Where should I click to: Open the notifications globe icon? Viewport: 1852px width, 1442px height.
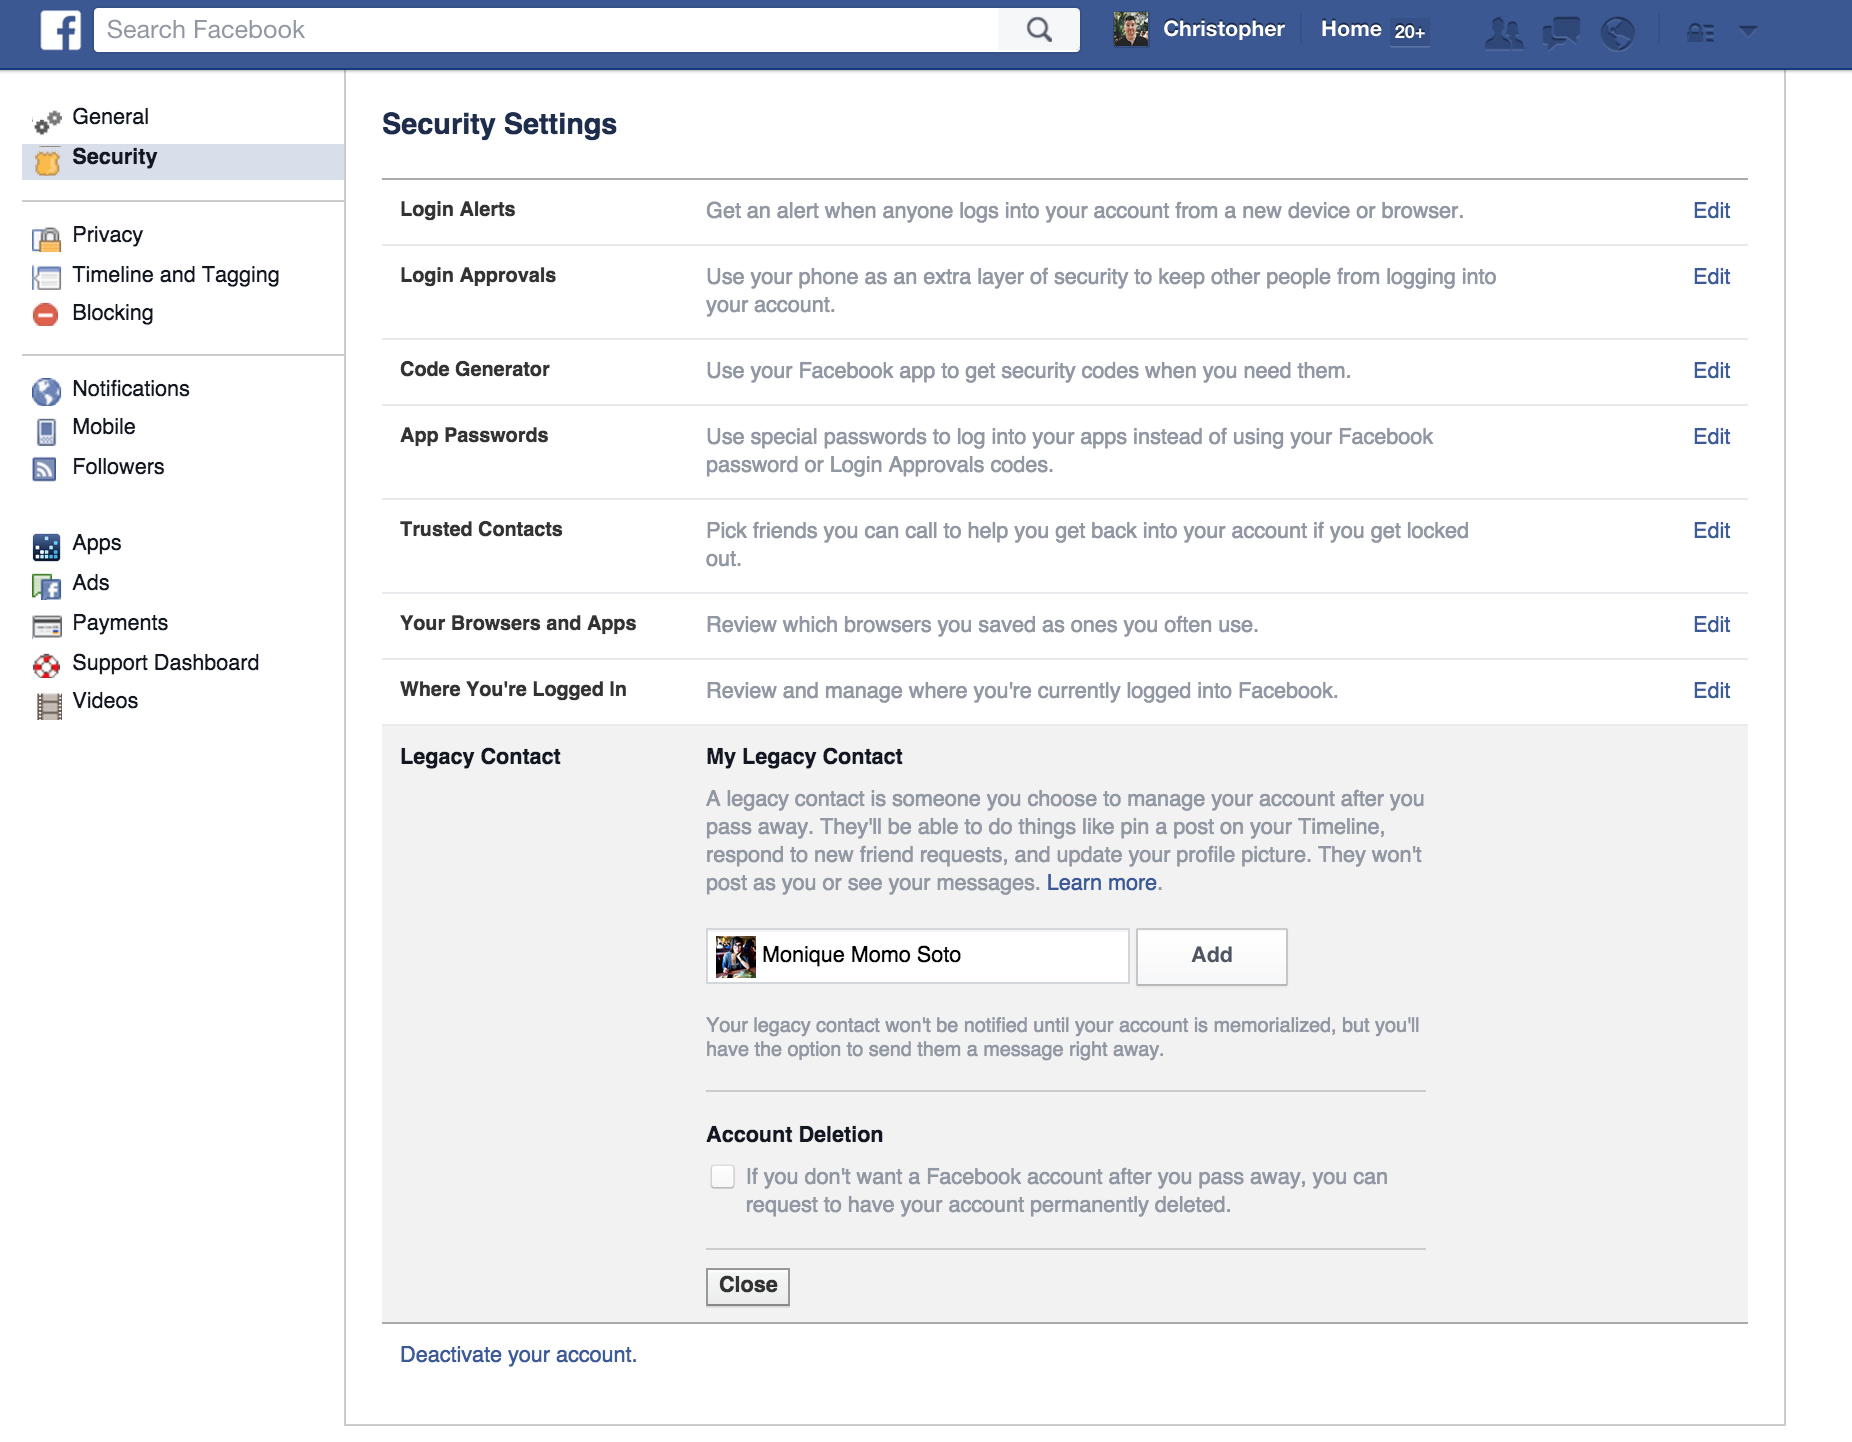point(1618,33)
